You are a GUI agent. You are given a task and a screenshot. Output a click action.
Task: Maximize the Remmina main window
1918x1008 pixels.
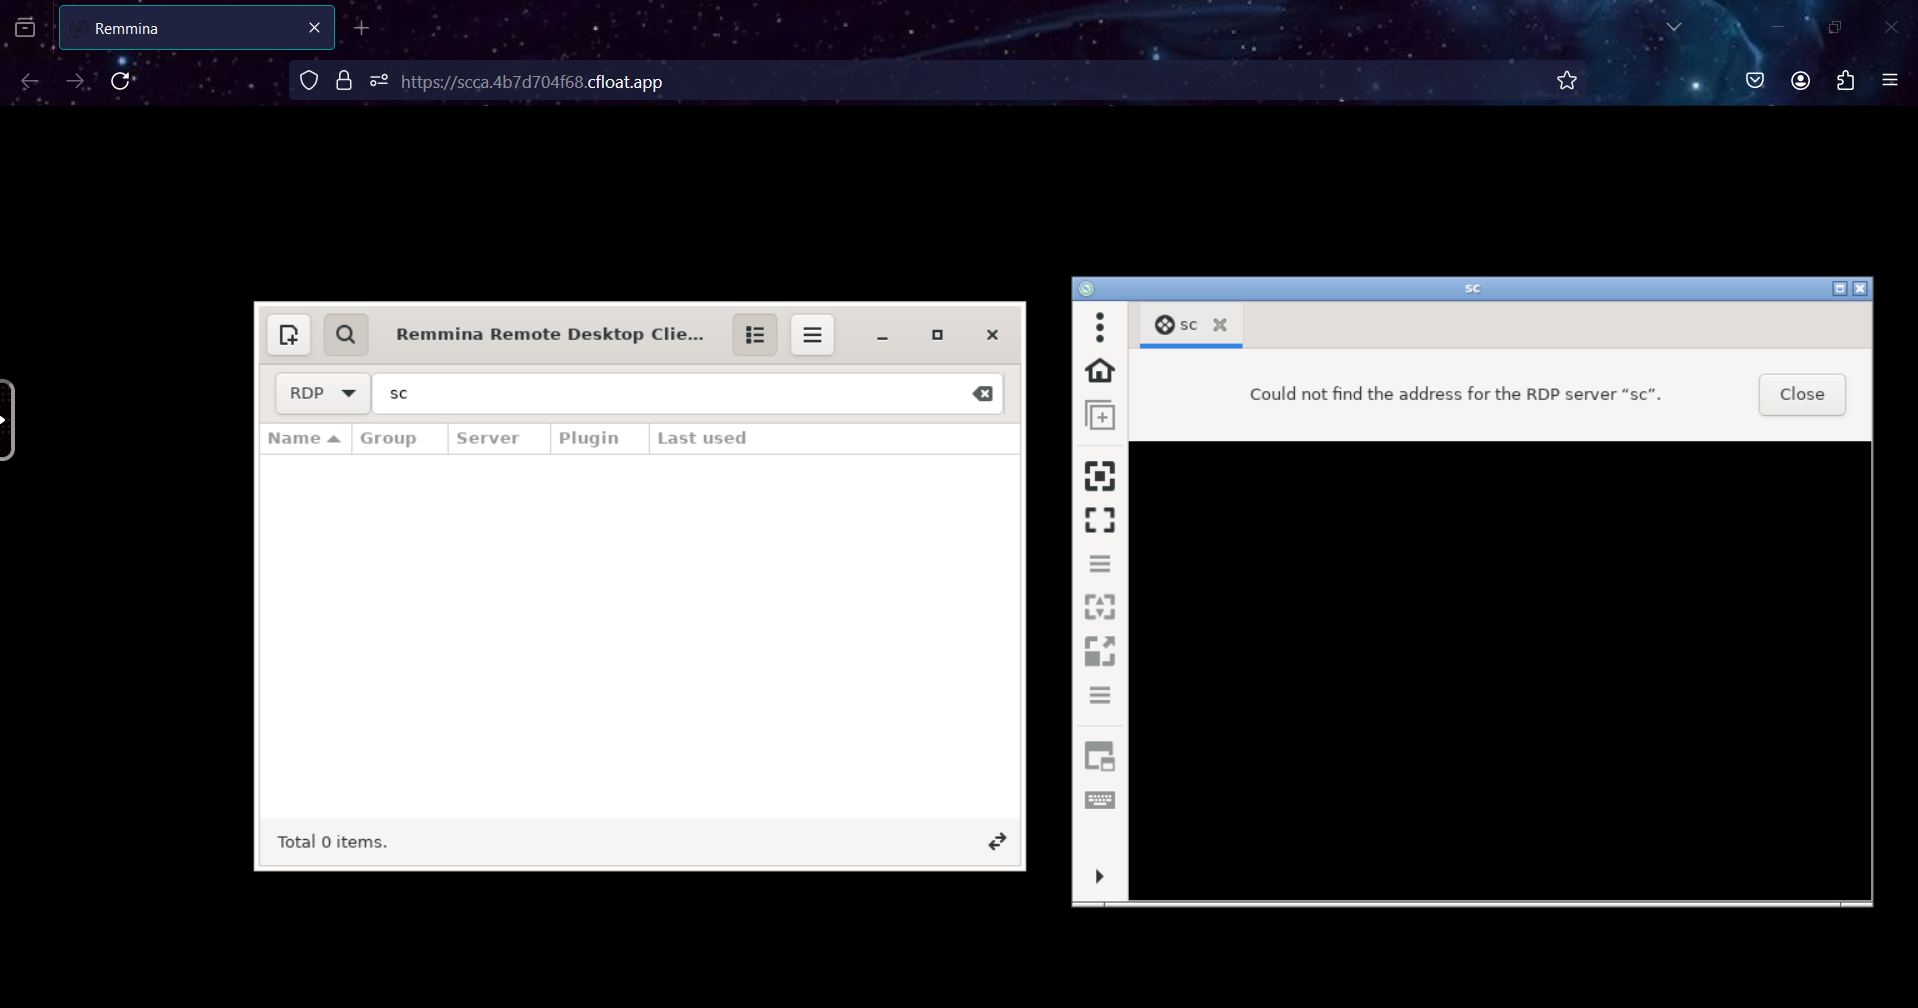click(x=937, y=335)
